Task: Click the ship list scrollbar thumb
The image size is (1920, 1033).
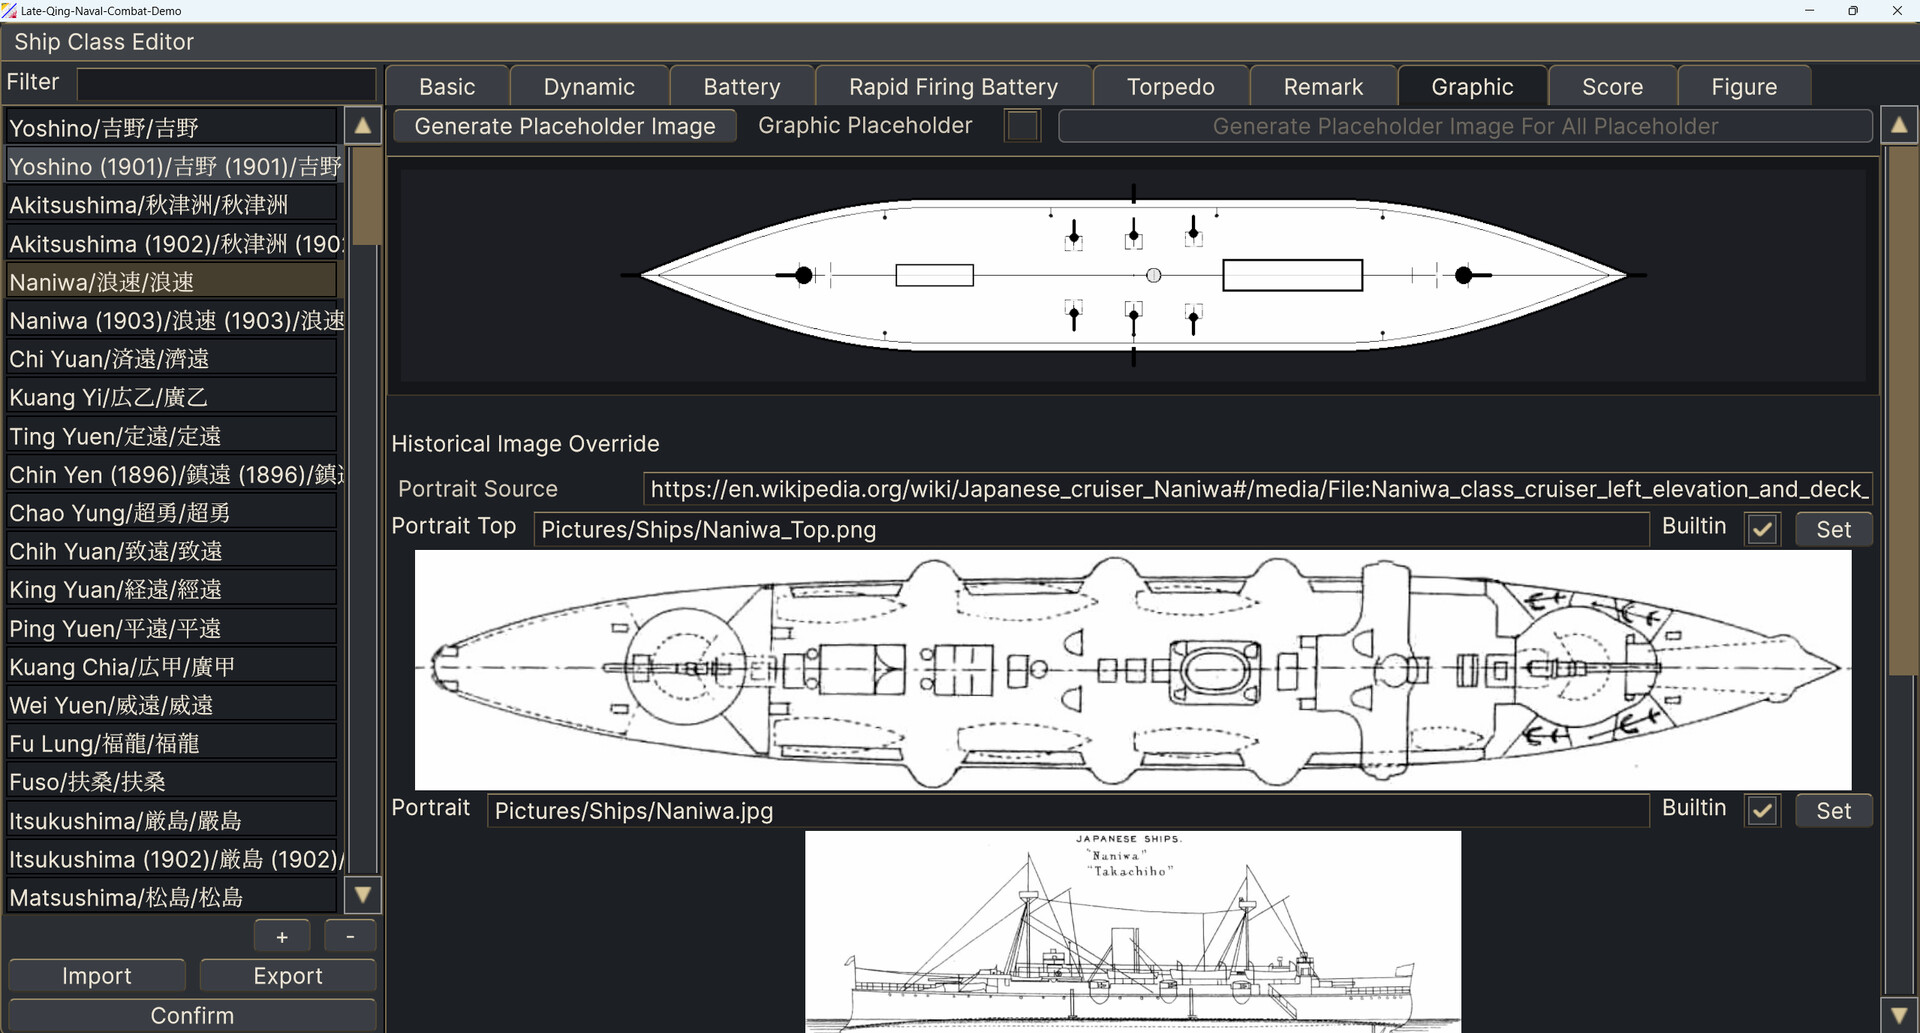Action: pyautogui.click(x=366, y=196)
